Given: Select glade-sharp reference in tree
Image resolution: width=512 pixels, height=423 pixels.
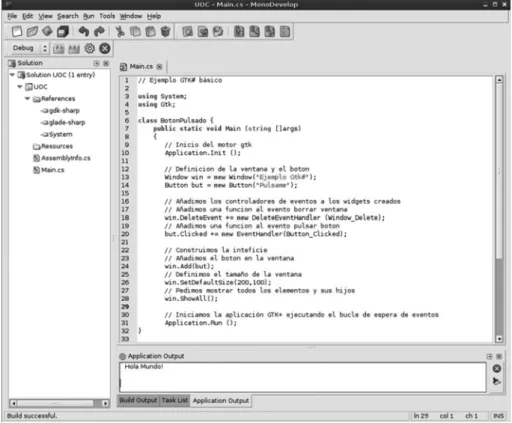Looking at the screenshot, I should (x=67, y=122).
